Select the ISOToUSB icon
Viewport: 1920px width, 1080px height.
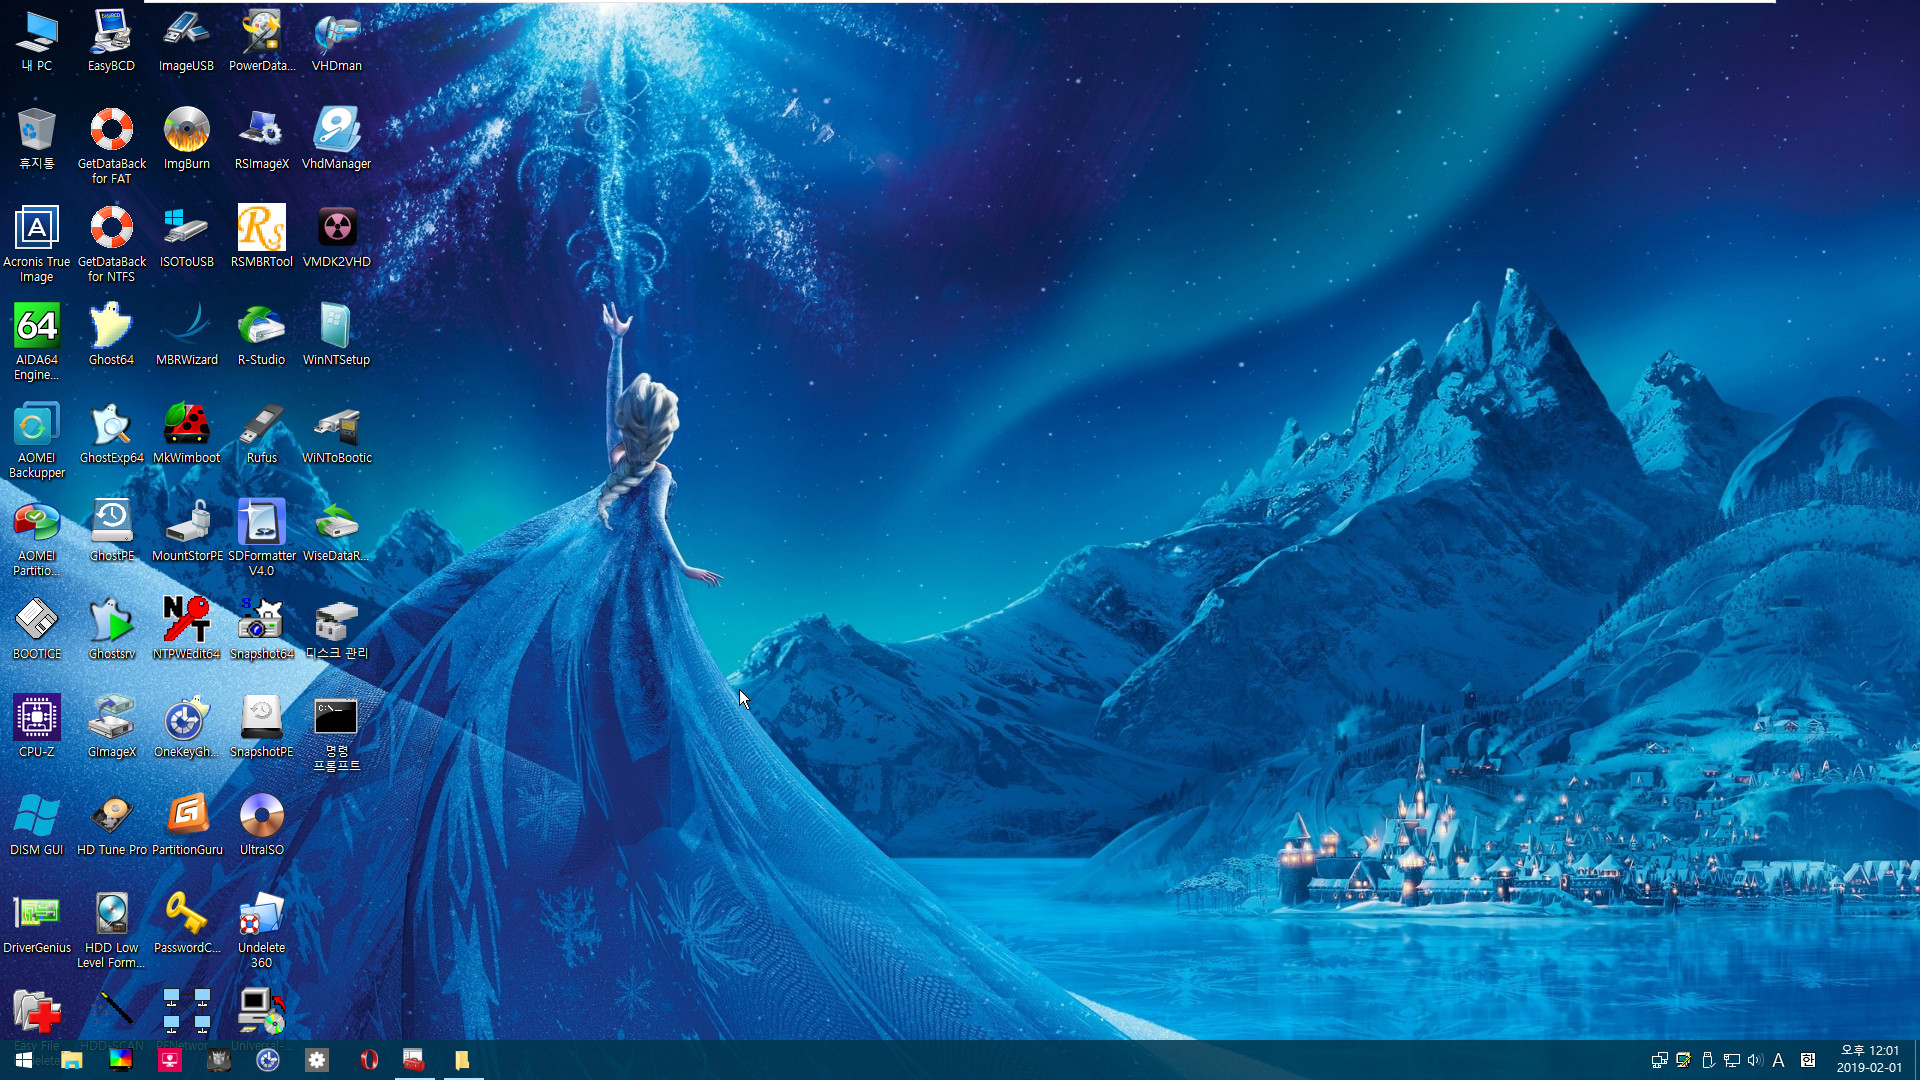186,237
